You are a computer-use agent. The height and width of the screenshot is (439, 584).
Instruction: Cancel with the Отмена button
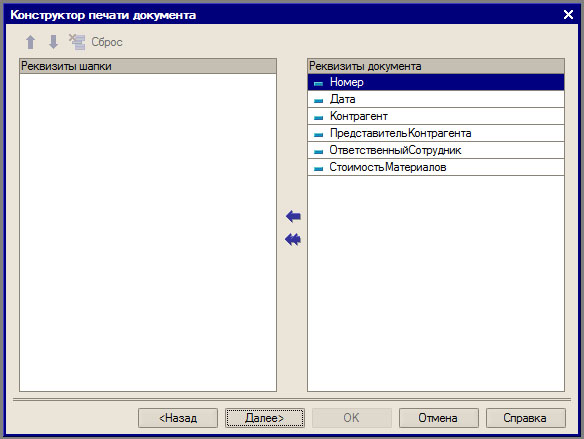439,418
